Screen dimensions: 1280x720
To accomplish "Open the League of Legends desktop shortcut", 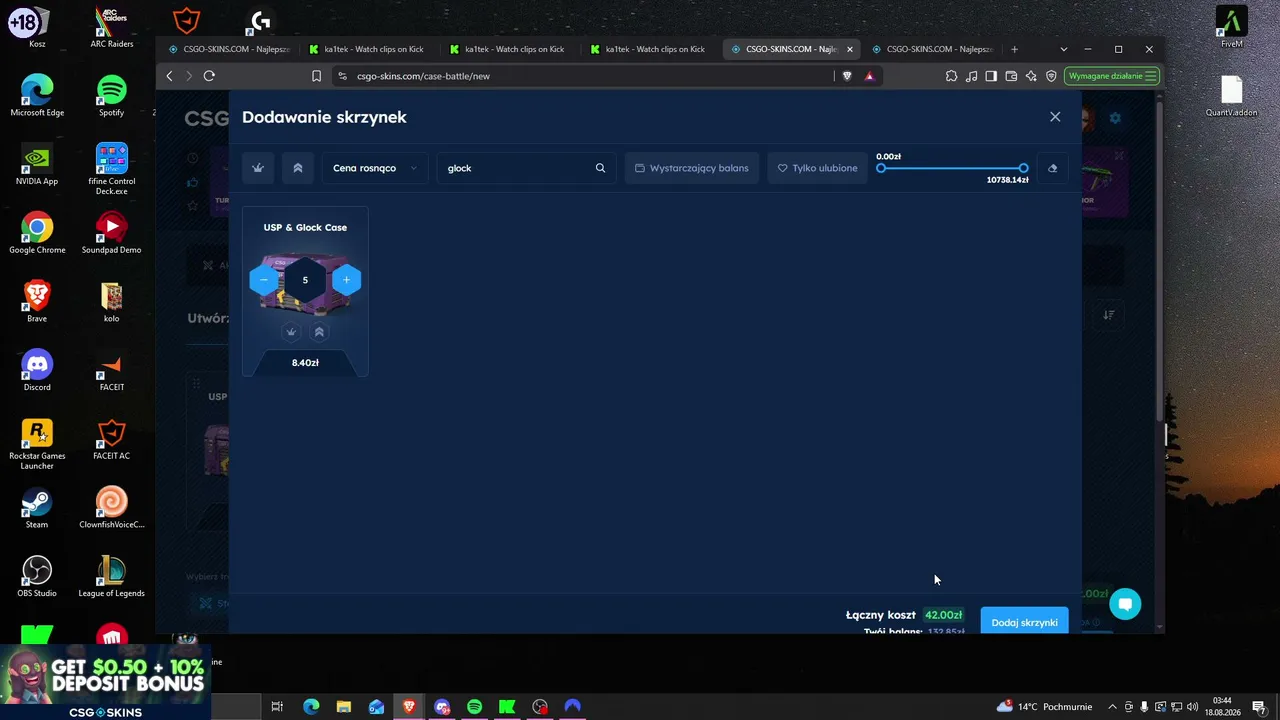I will click(111, 576).
